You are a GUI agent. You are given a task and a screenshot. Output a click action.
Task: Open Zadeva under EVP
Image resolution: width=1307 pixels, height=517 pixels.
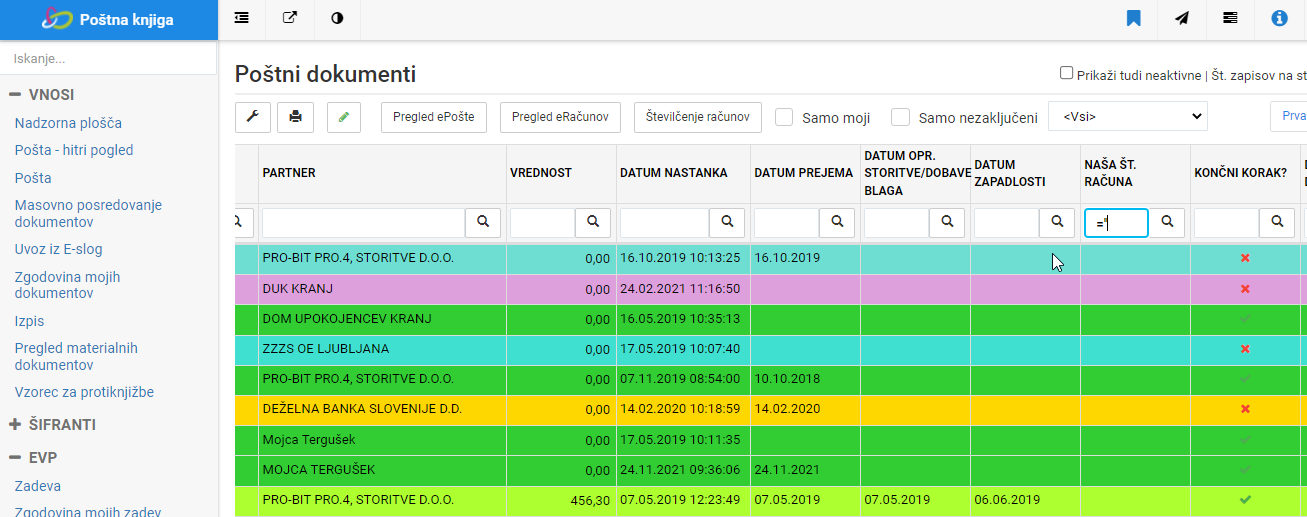click(38, 486)
